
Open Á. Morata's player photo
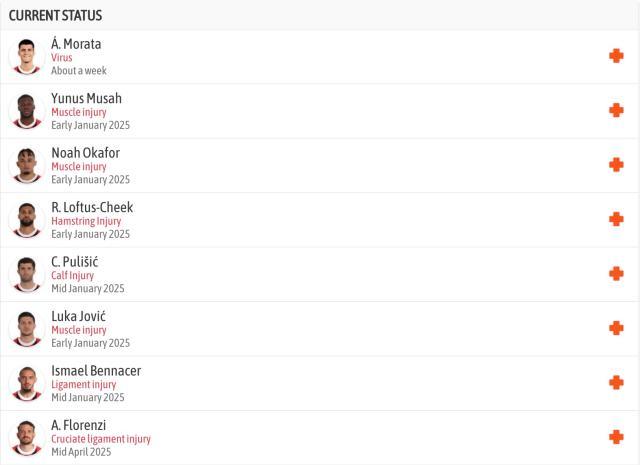26,56
